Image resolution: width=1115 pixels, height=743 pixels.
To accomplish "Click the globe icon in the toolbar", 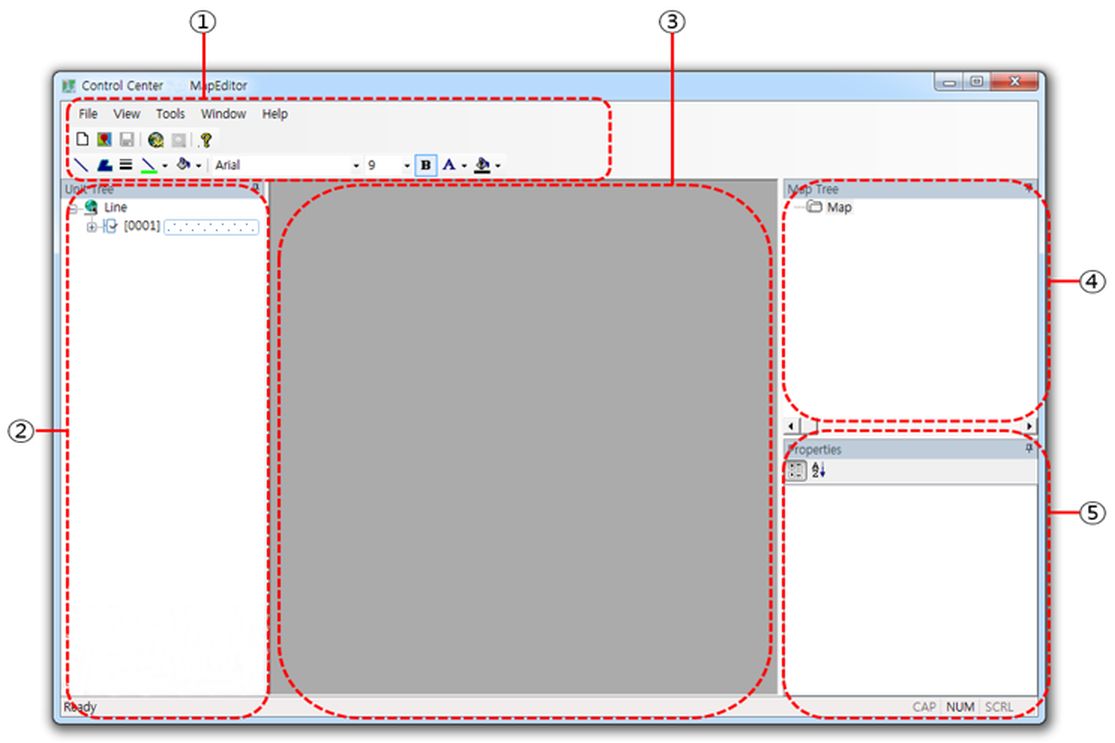I will point(156,140).
